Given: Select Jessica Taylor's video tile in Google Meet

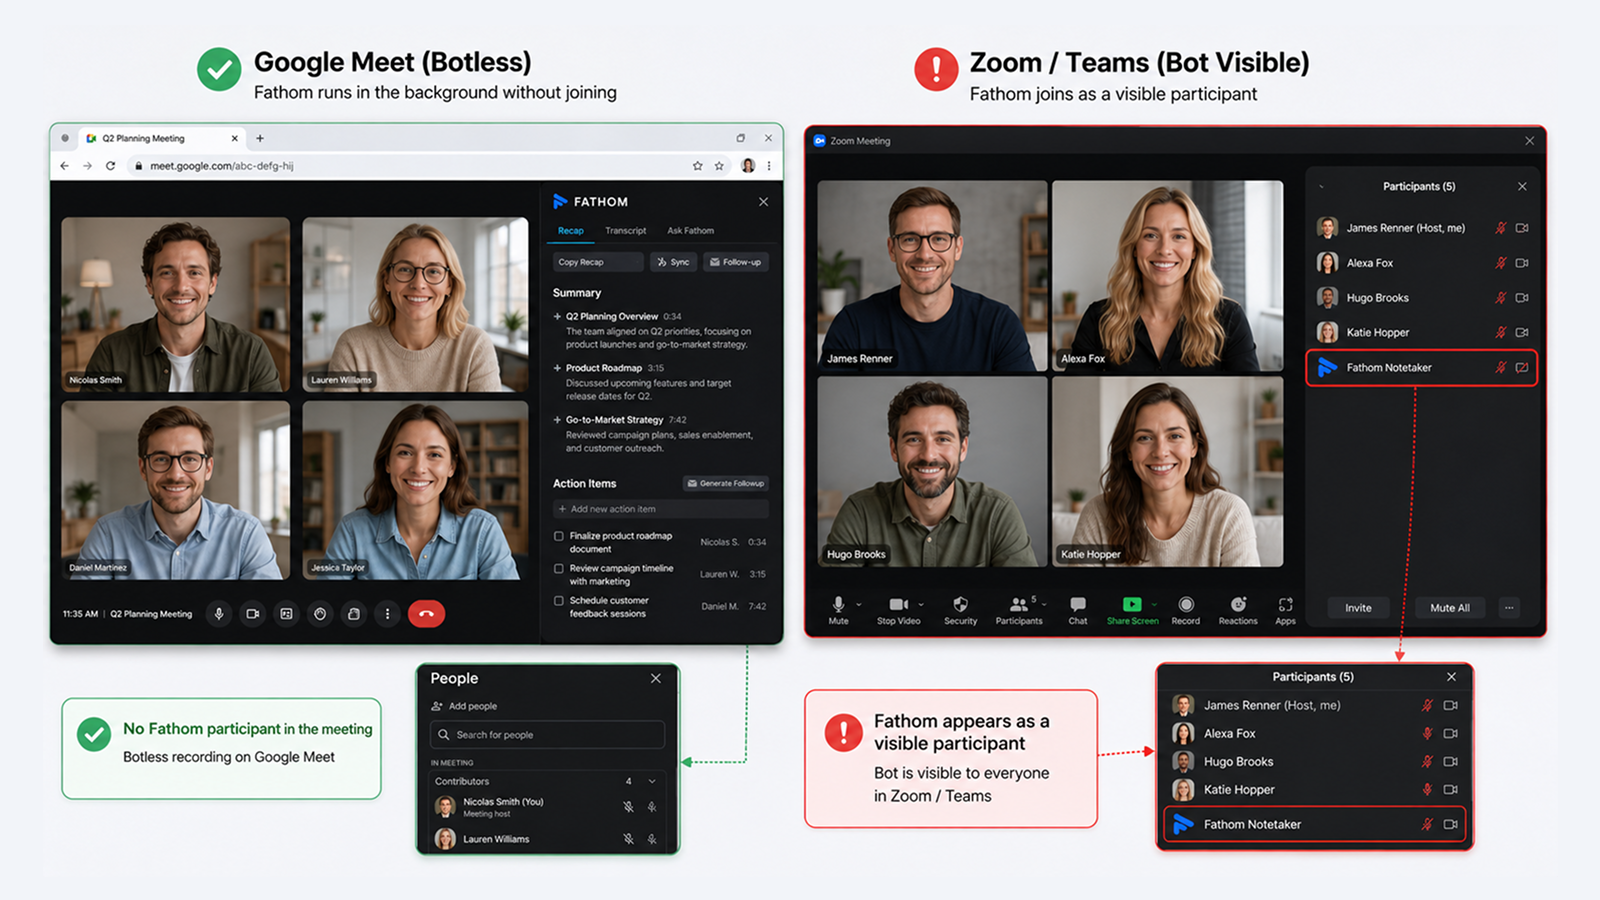Looking at the screenshot, I should pos(416,490).
